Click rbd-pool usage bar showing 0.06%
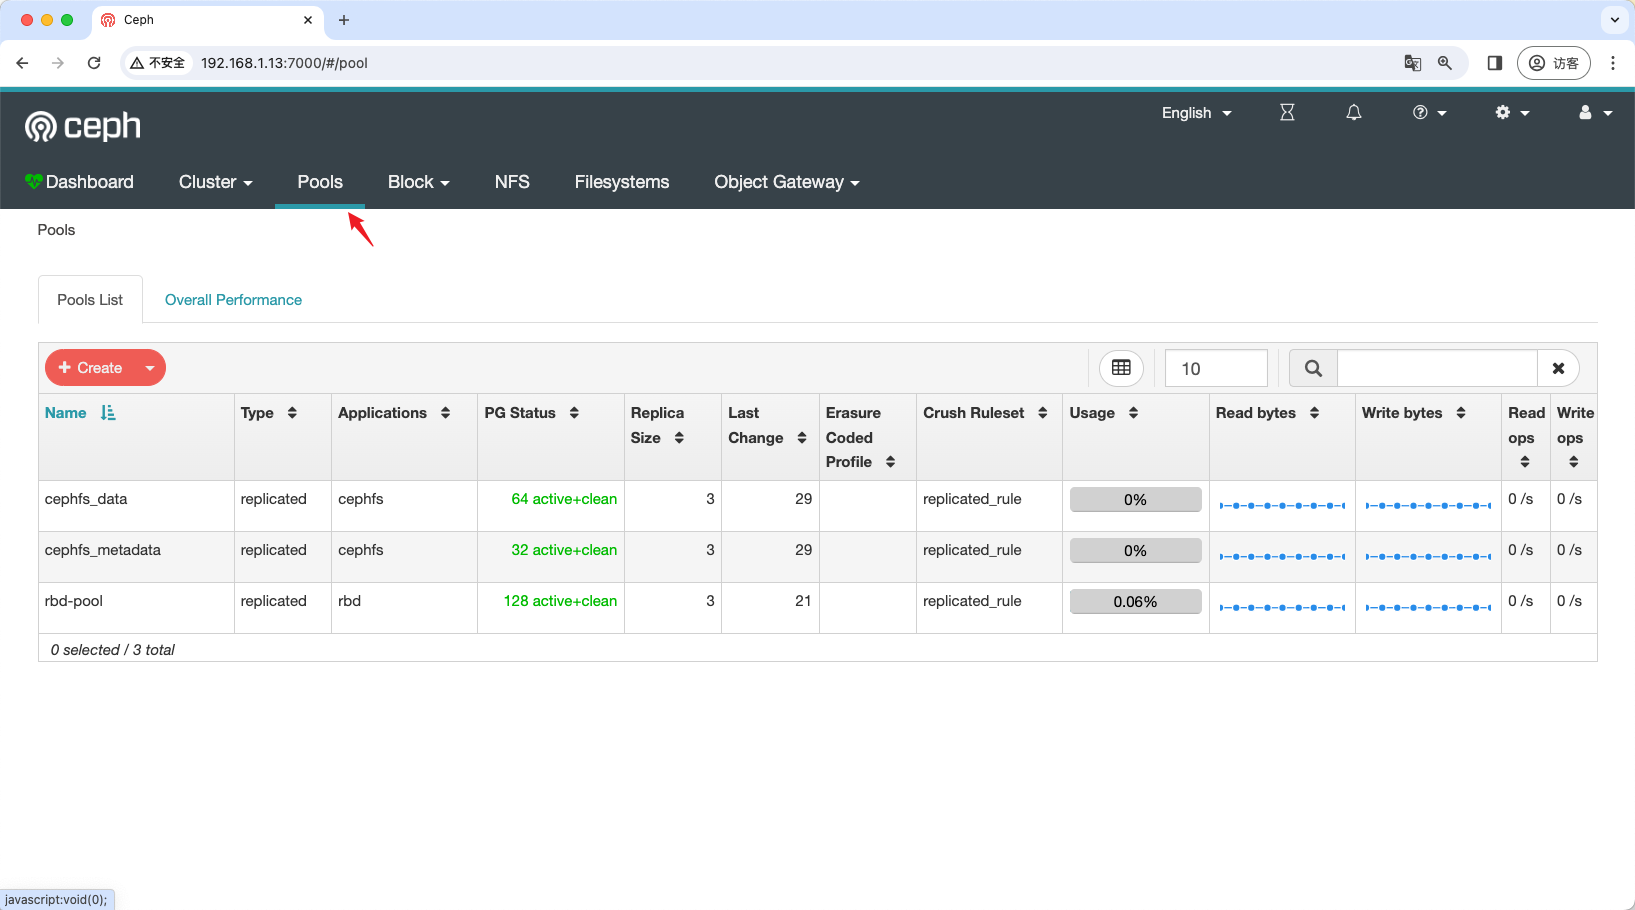The height and width of the screenshot is (910, 1635). (1135, 602)
